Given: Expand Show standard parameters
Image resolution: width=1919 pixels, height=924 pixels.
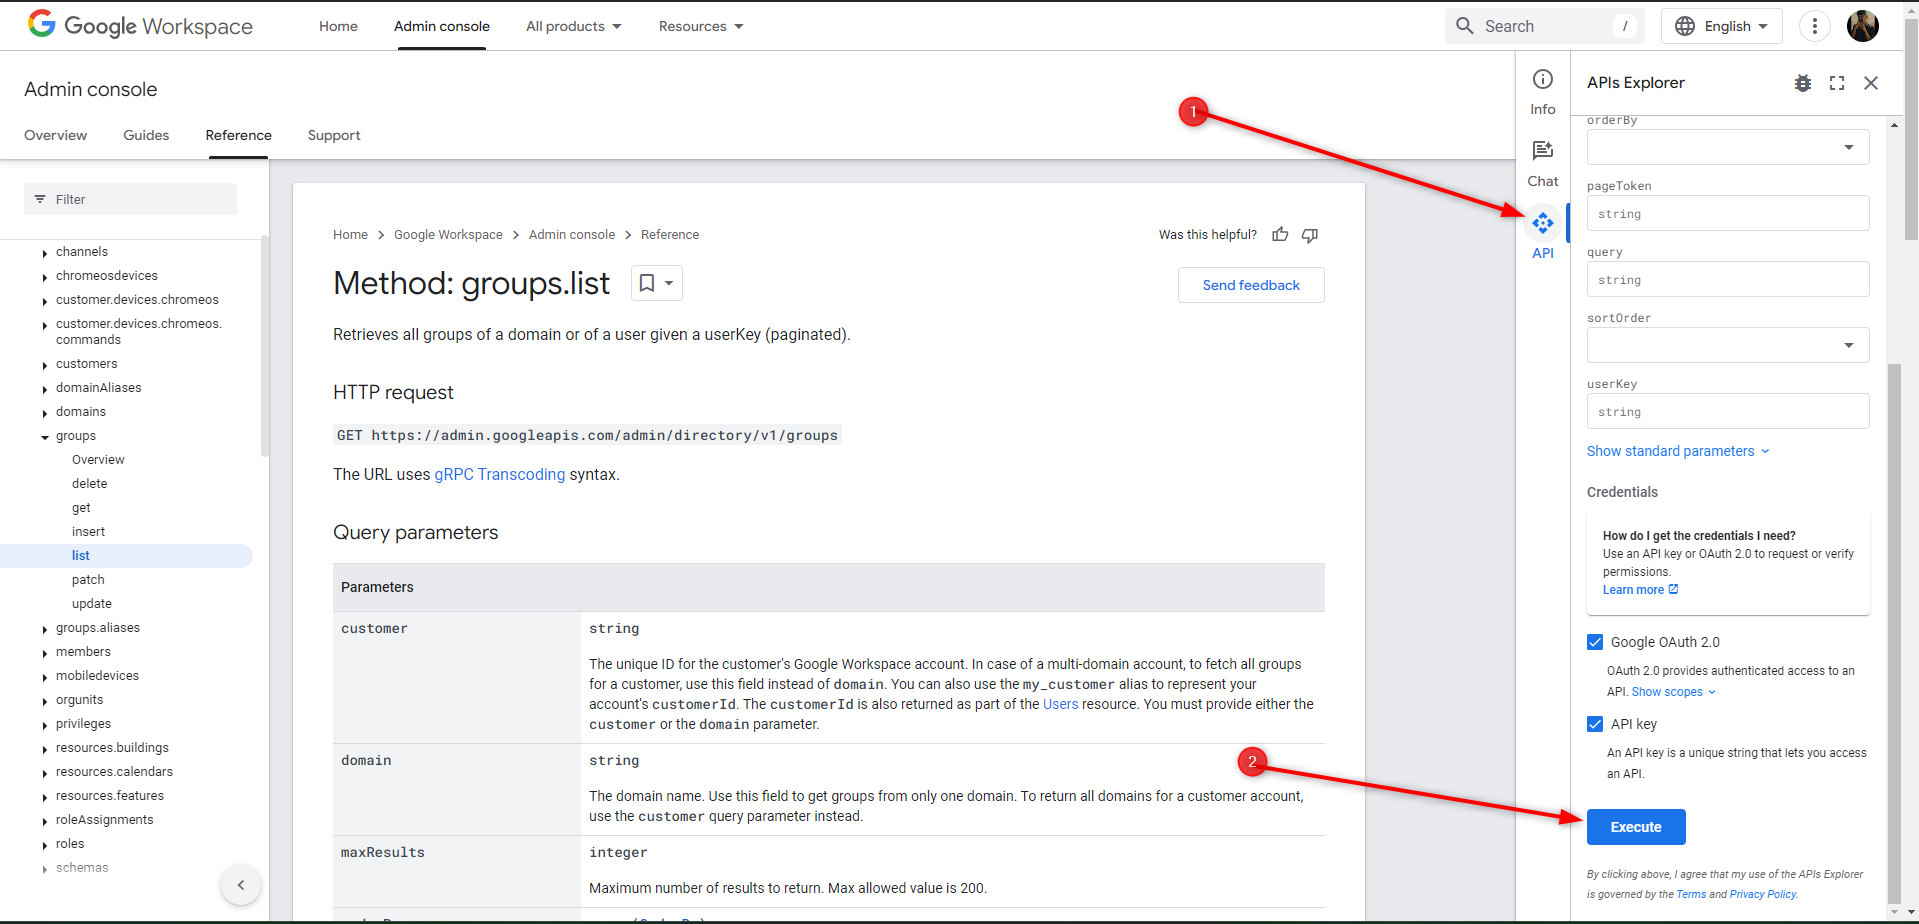Looking at the screenshot, I should (x=1678, y=451).
